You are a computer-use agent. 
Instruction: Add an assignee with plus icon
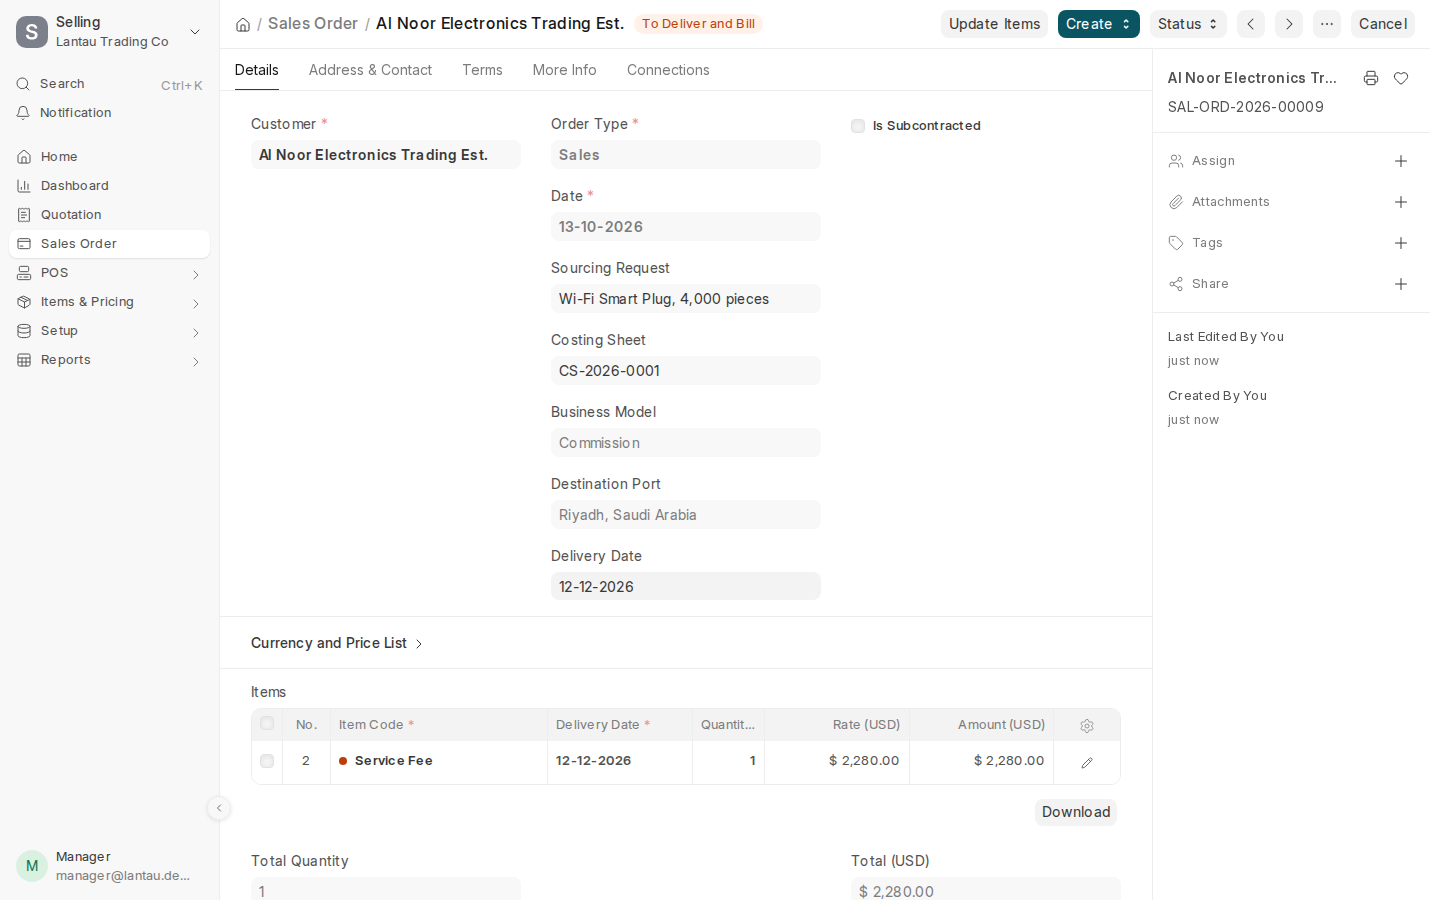pyautogui.click(x=1401, y=161)
